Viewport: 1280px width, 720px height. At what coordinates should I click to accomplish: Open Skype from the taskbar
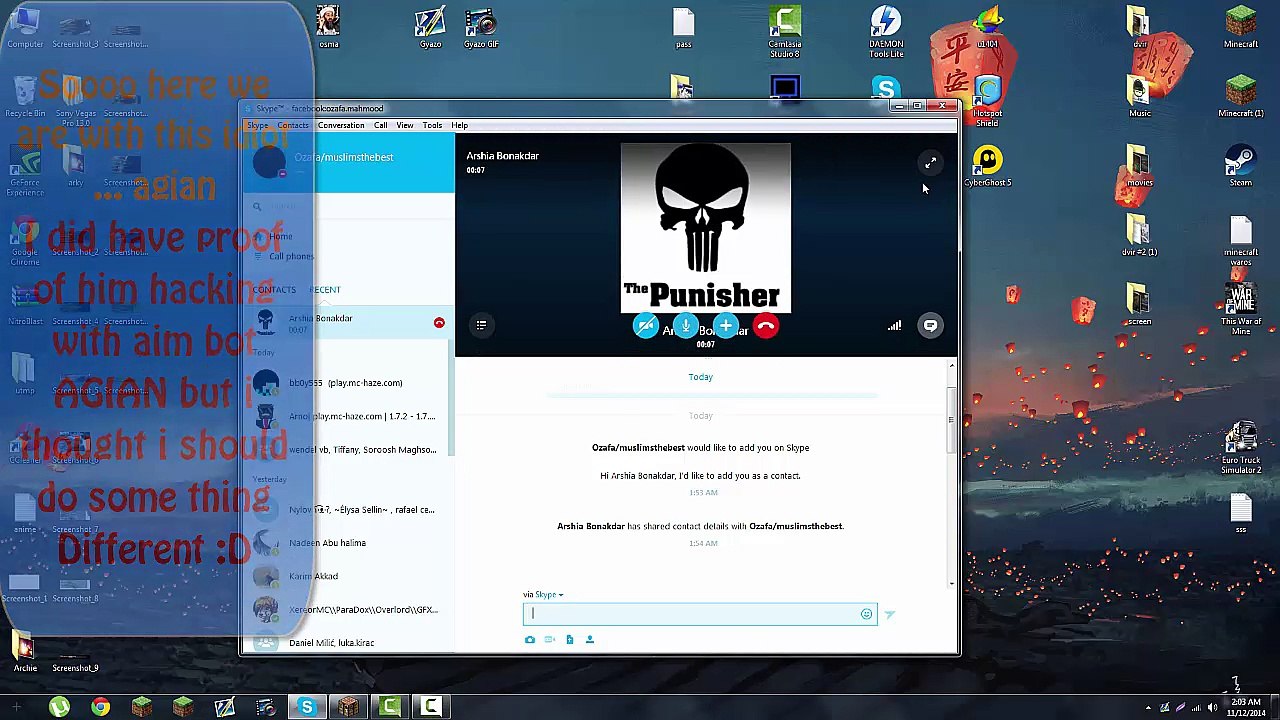pyautogui.click(x=307, y=708)
